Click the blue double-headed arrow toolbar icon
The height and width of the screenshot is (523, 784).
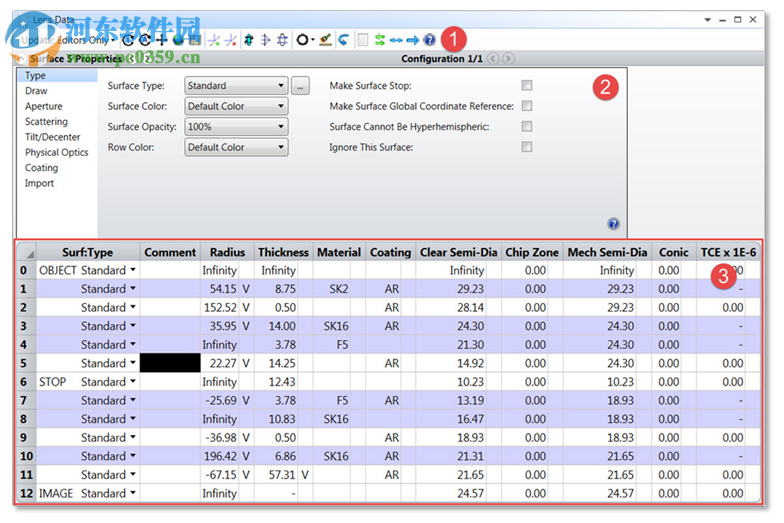(396, 40)
